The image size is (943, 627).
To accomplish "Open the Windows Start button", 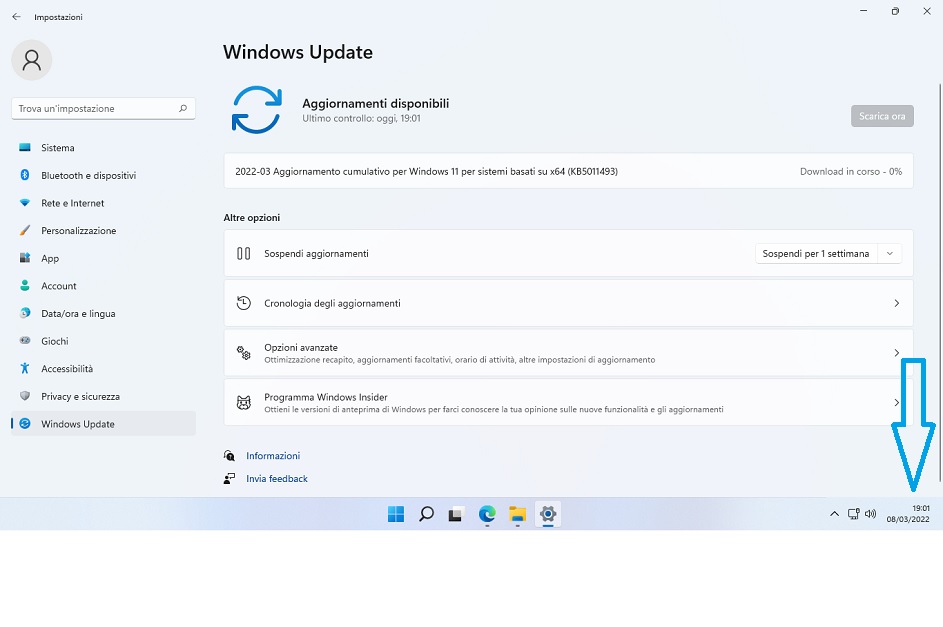I will tap(396, 514).
